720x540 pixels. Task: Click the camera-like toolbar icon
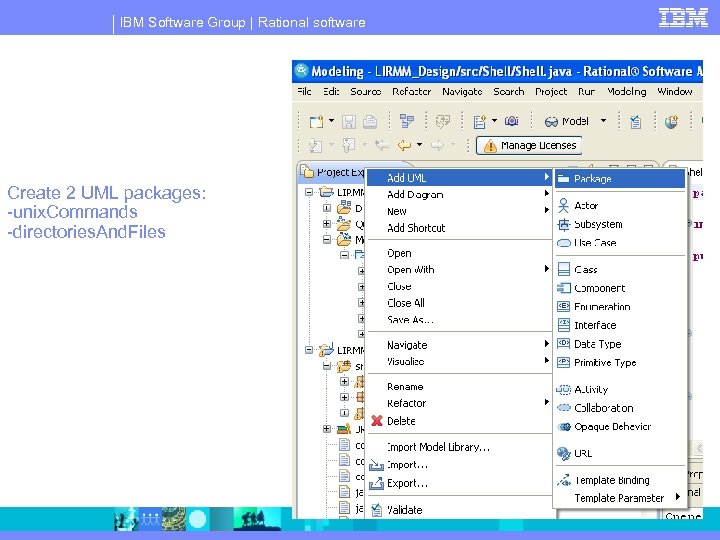(512, 121)
